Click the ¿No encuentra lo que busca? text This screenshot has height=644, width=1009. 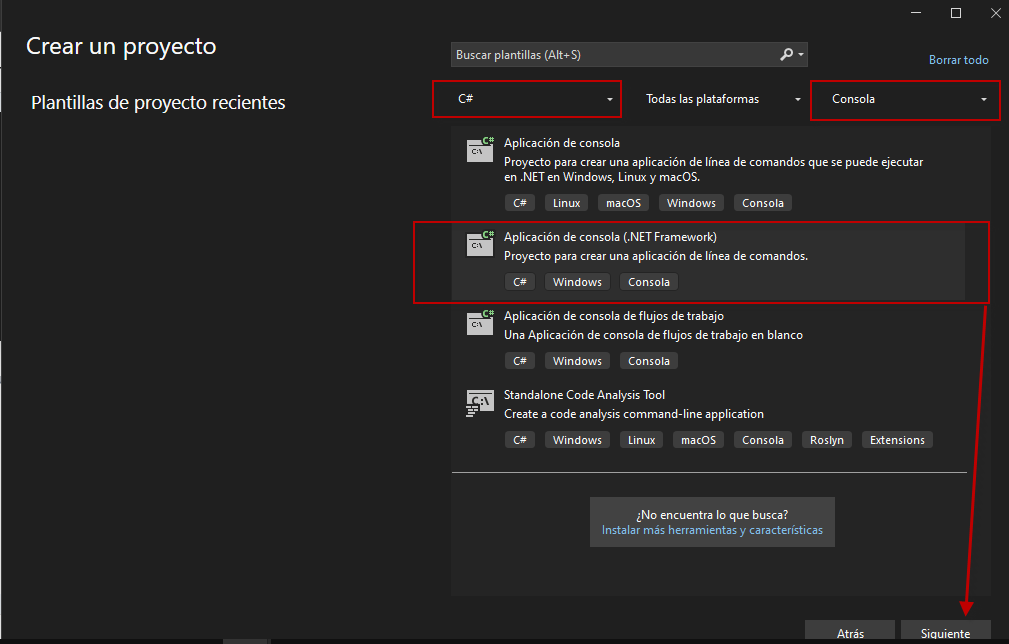[712, 515]
